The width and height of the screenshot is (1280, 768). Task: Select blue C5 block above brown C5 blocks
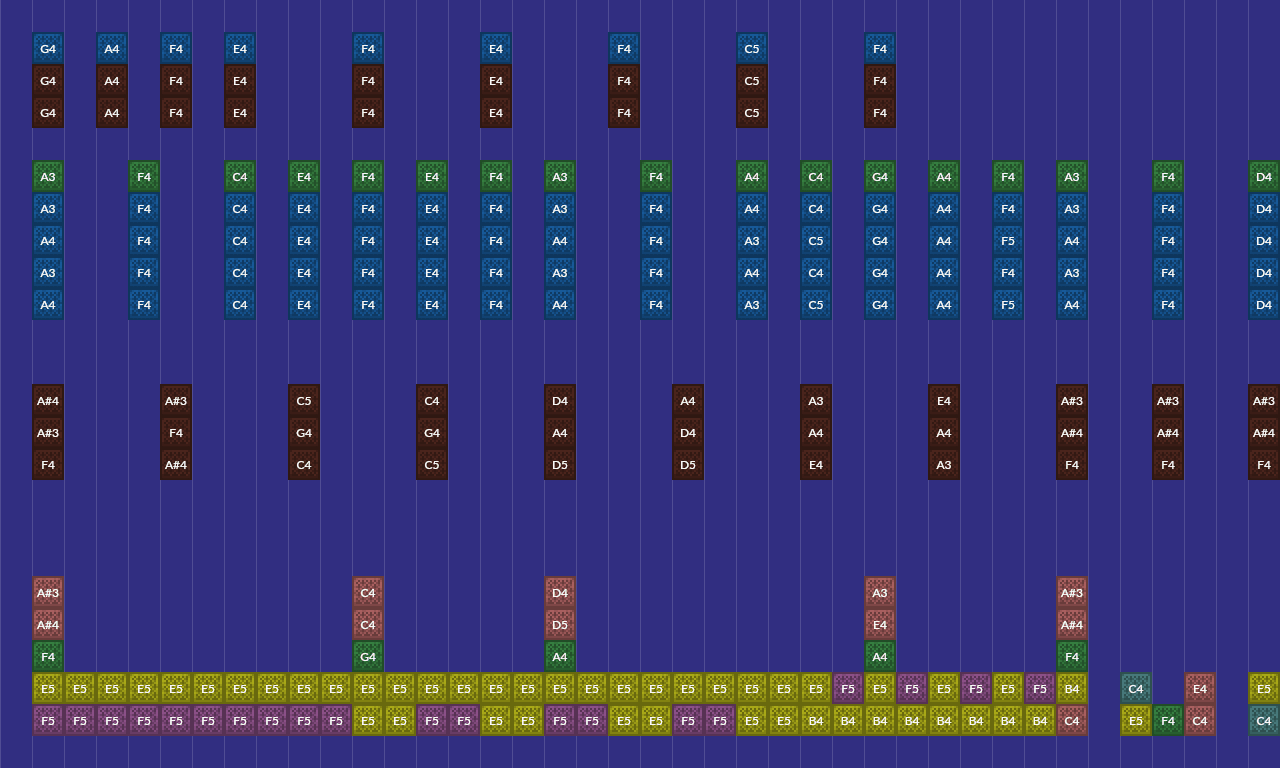[752, 49]
